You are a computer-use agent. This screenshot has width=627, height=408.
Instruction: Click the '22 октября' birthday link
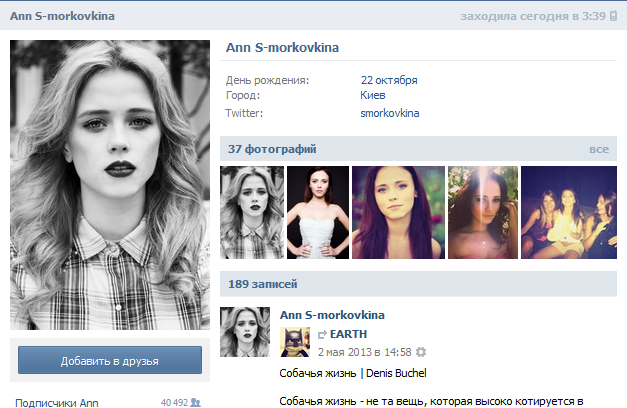pyautogui.click(x=389, y=80)
